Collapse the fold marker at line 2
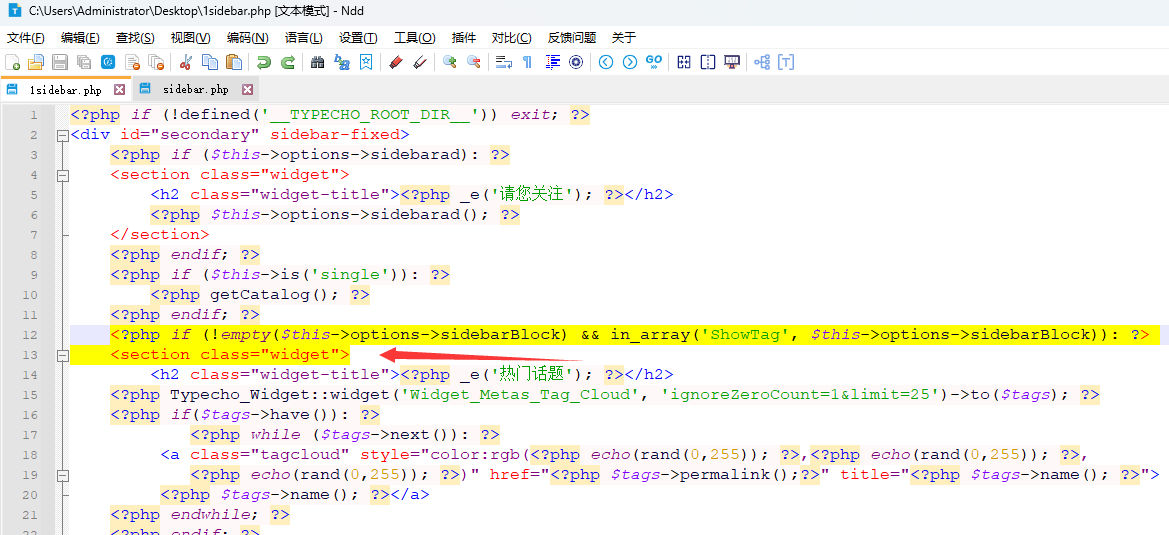 pos(63,135)
